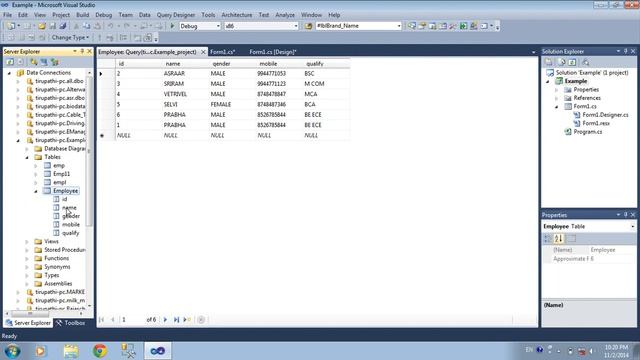Select the 'name' column under Employee
The width and height of the screenshot is (640, 360).
point(69,208)
